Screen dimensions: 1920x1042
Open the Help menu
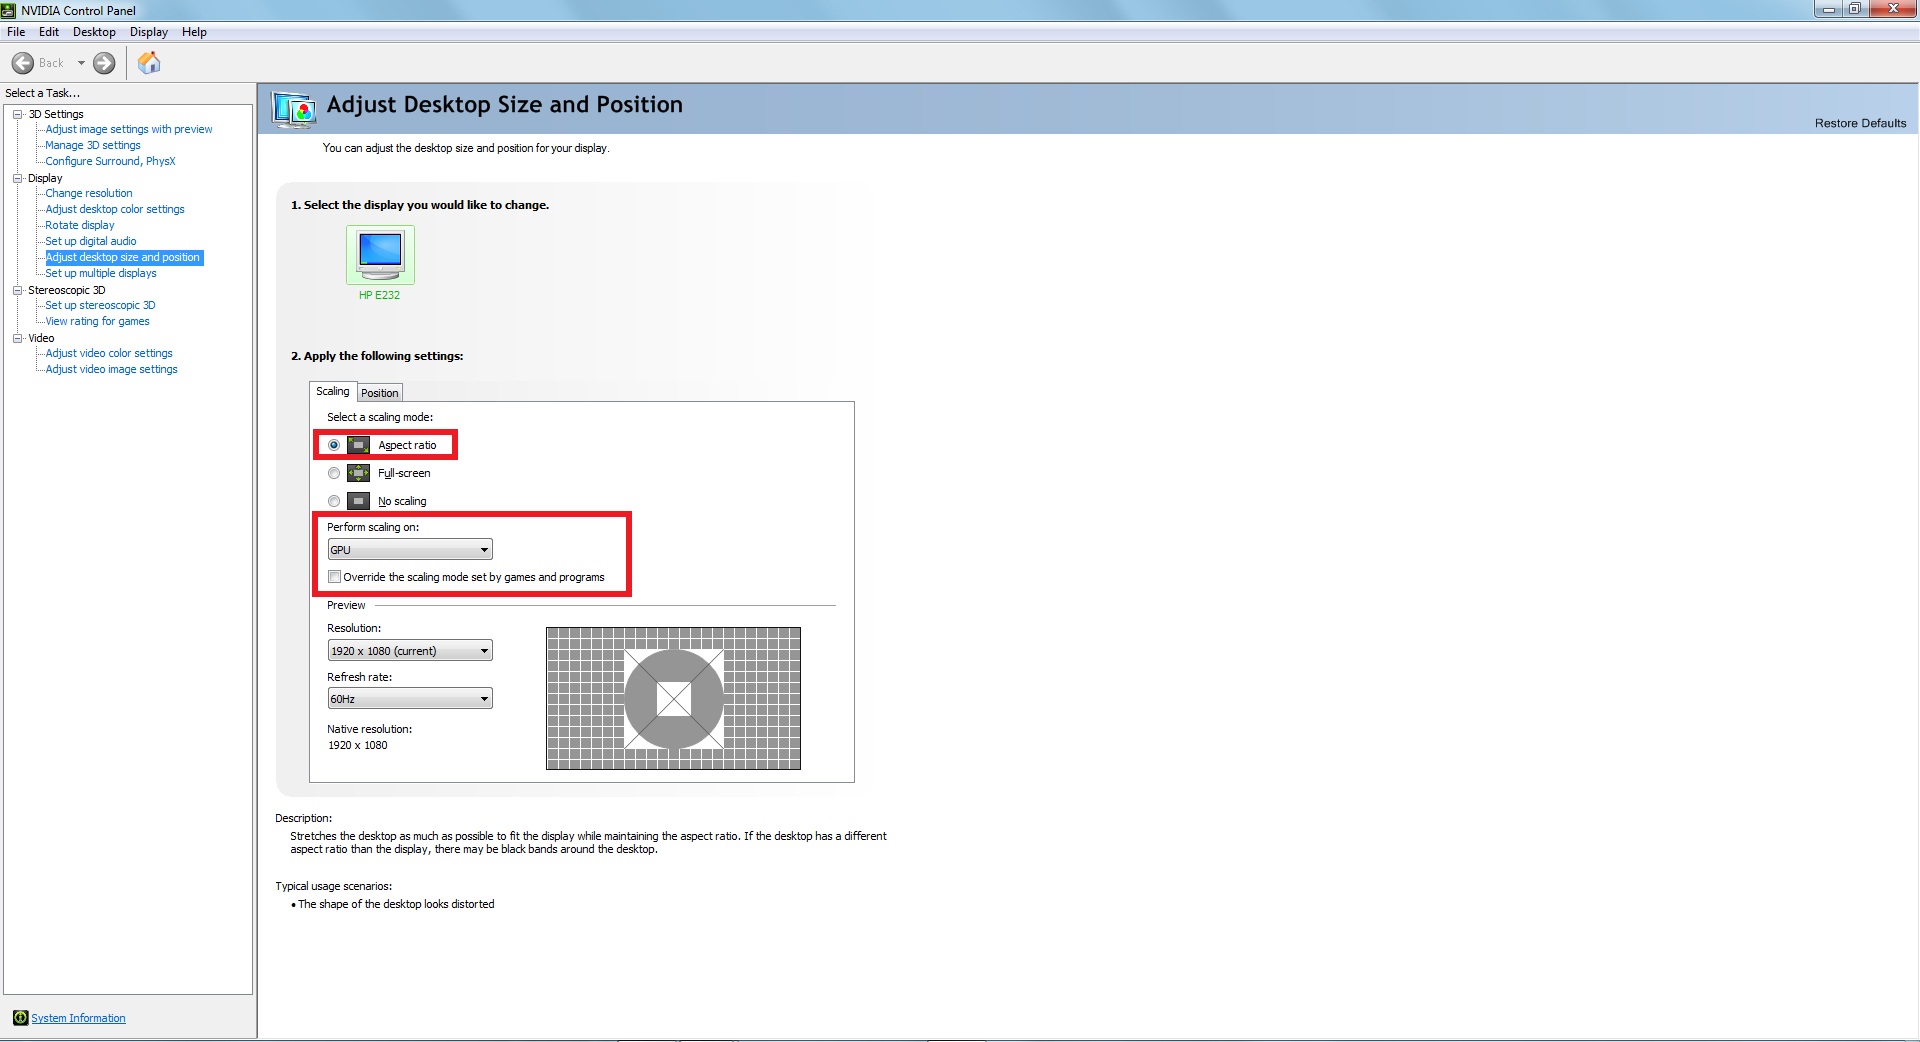point(194,32)
